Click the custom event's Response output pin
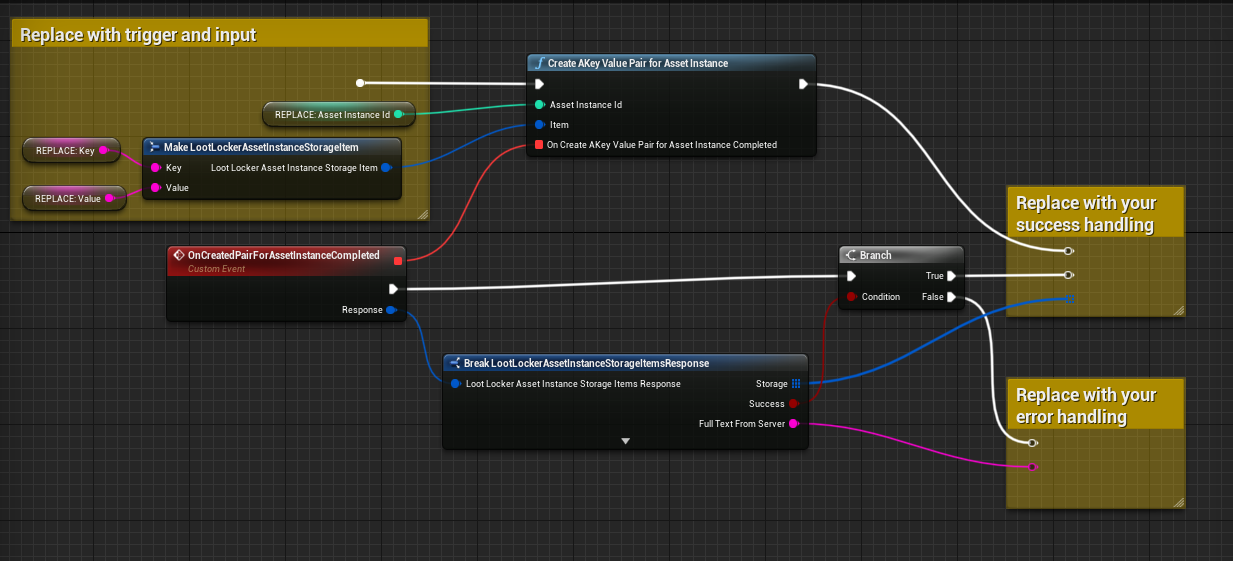 click(x=391, y=310)
